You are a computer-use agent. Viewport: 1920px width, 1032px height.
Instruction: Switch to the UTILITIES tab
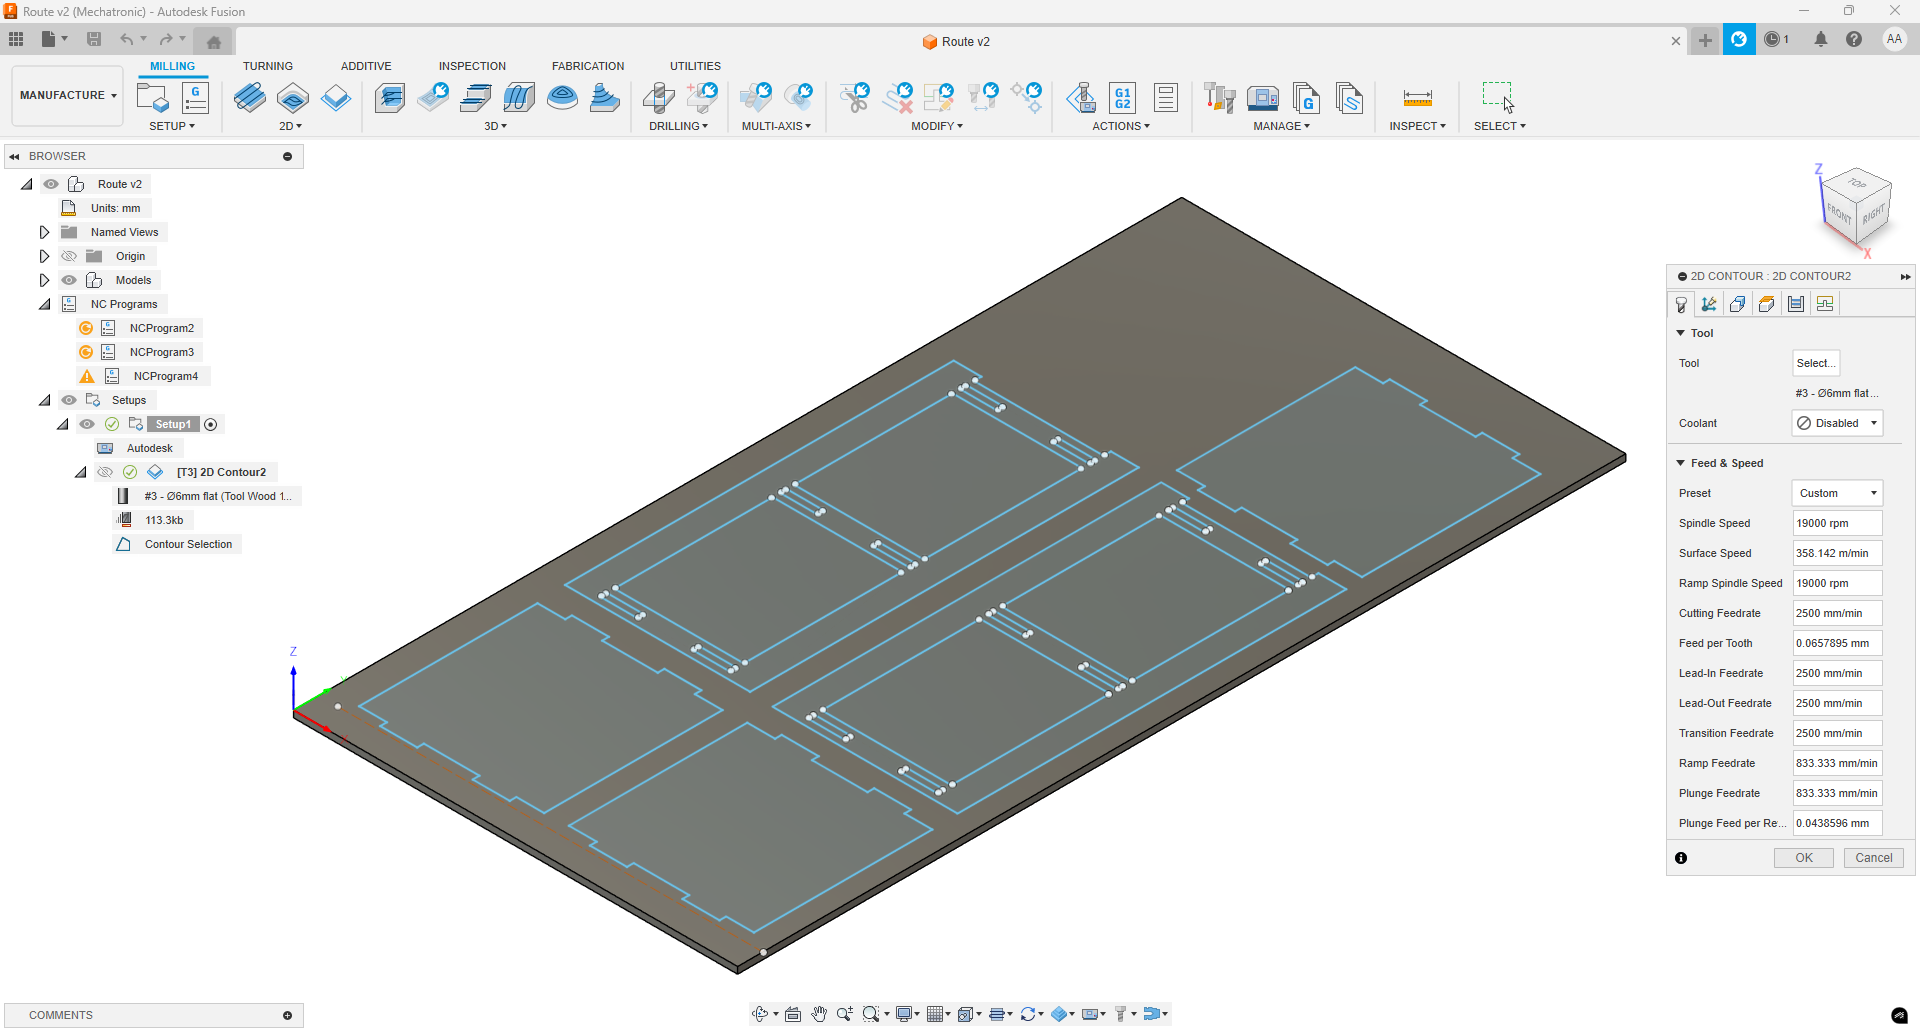click(695, 66)
